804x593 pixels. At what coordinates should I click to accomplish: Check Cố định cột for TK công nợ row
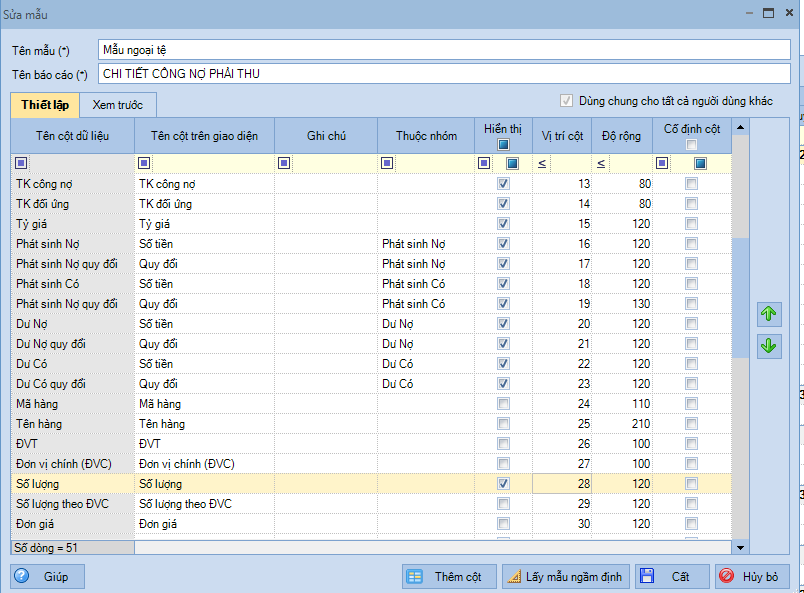point(691,184)
